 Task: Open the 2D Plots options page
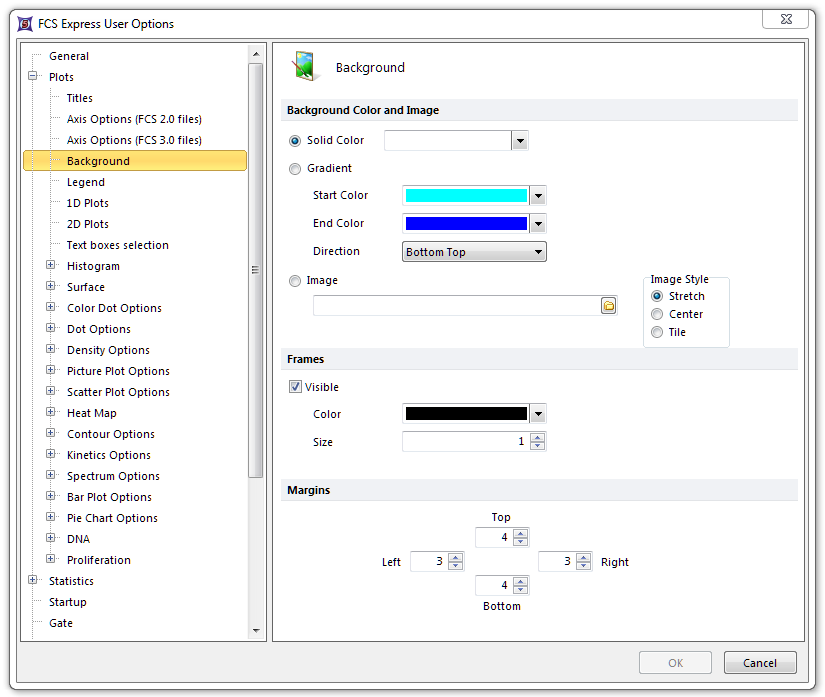(88, 224)
